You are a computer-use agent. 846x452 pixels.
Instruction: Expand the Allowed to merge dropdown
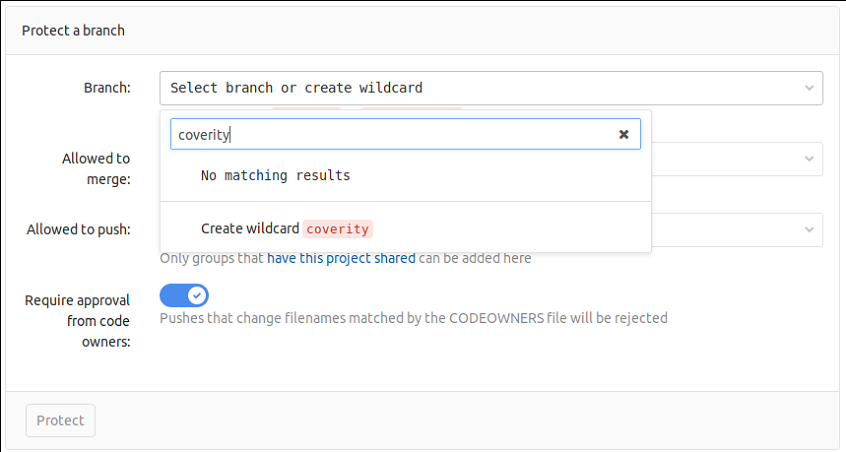(x=736, y=159)
